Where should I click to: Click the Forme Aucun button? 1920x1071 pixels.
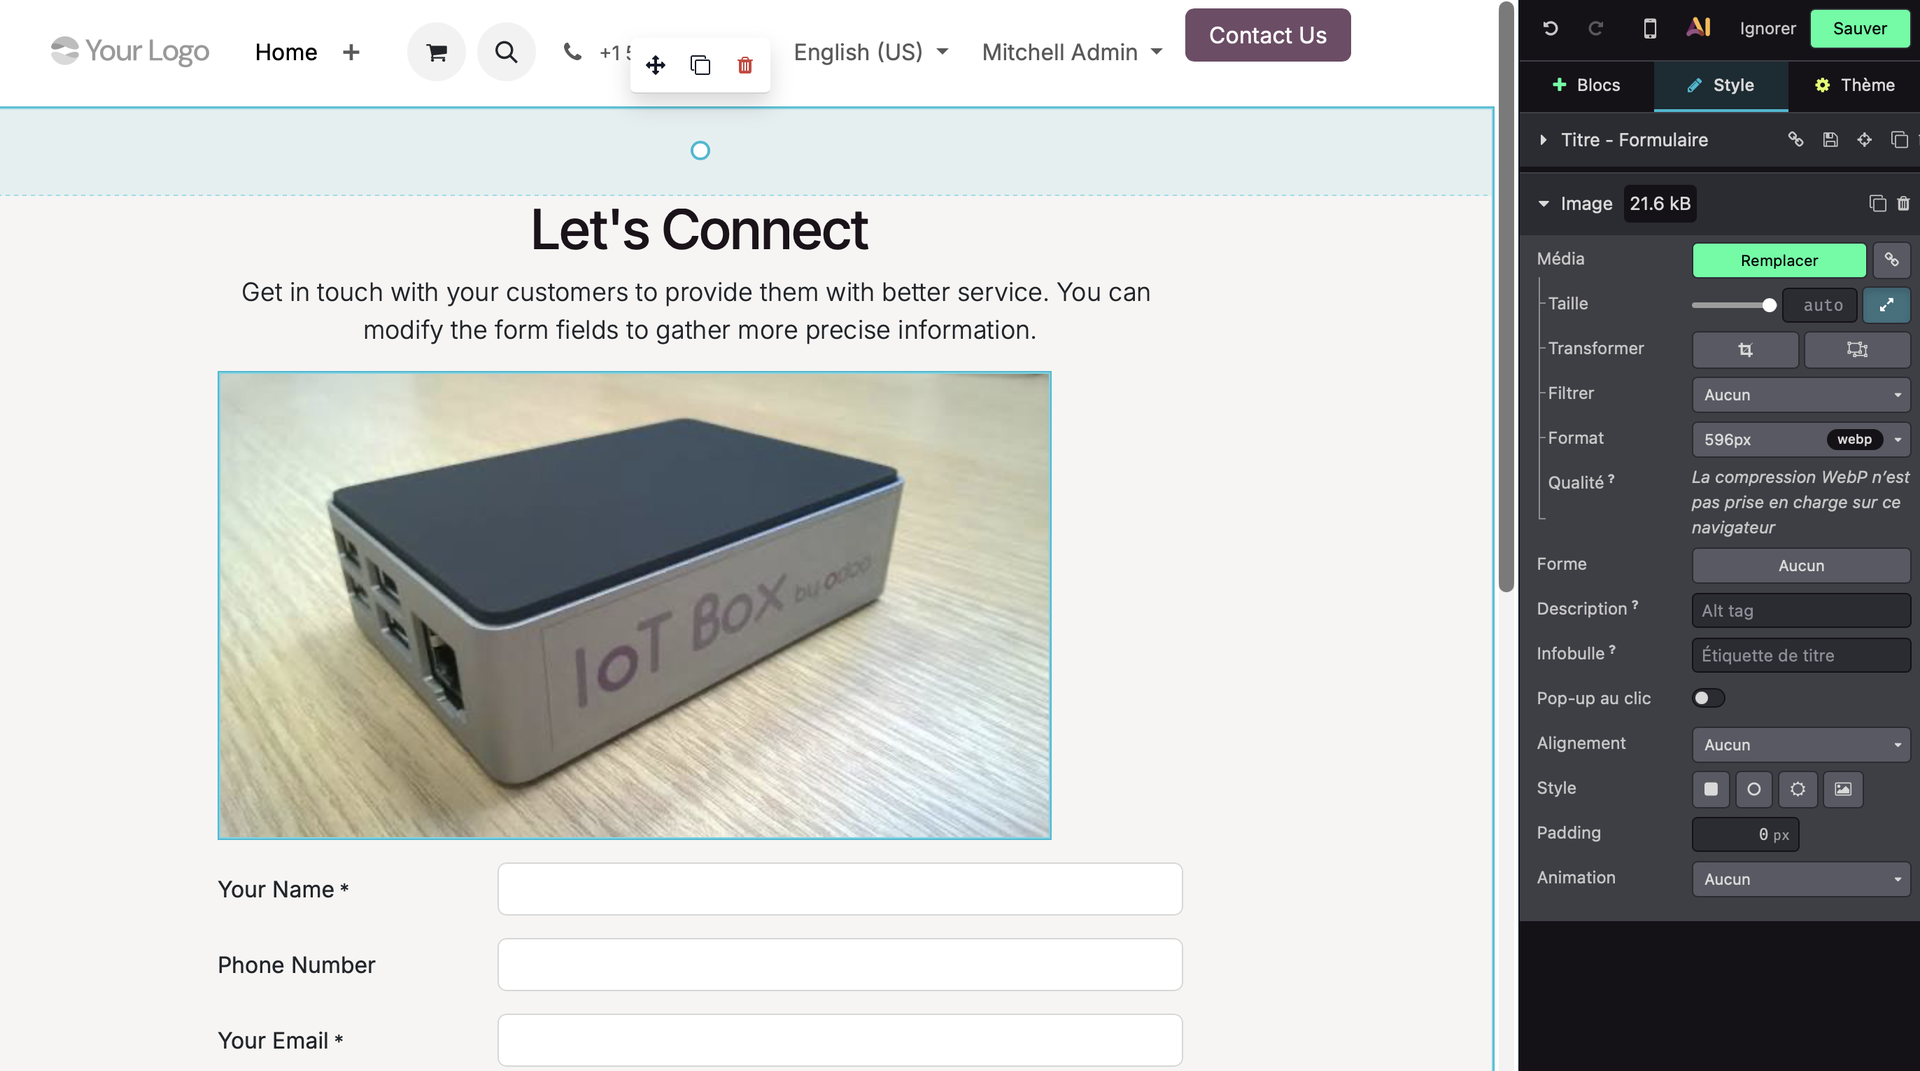(1801, 565)
